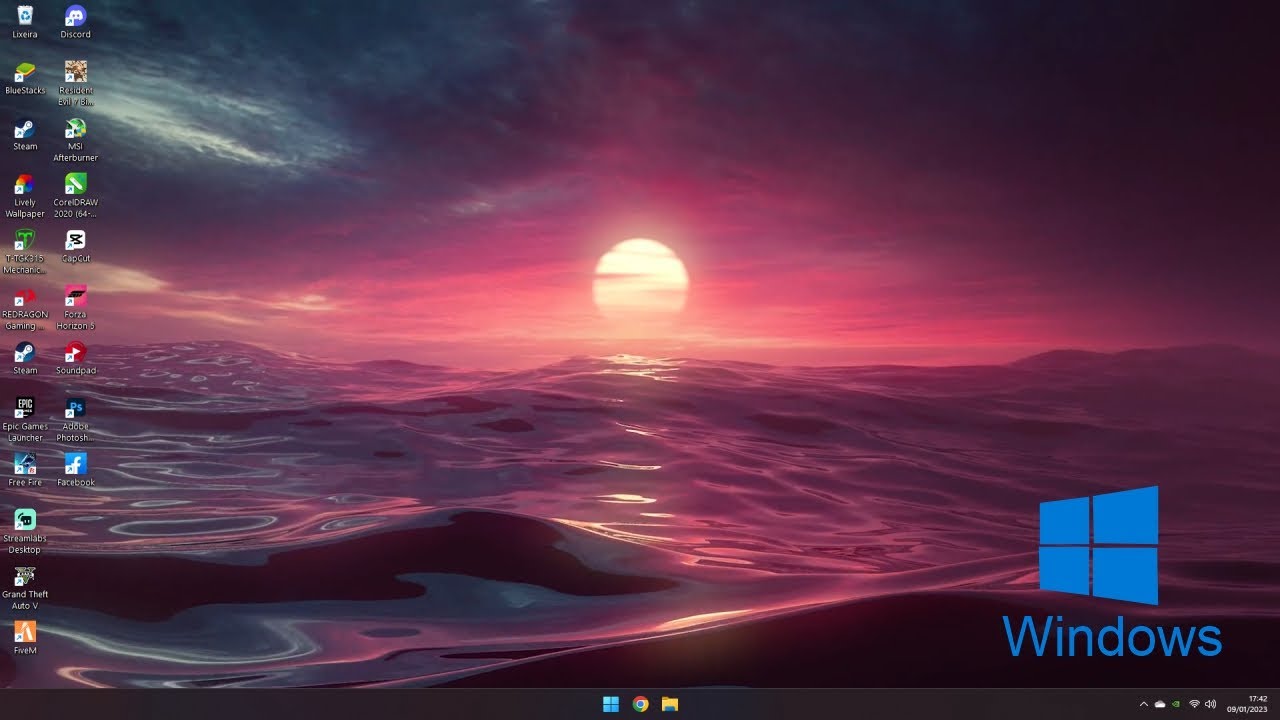
Task: Open the Windows Start menu
Action: coord(611,704)
